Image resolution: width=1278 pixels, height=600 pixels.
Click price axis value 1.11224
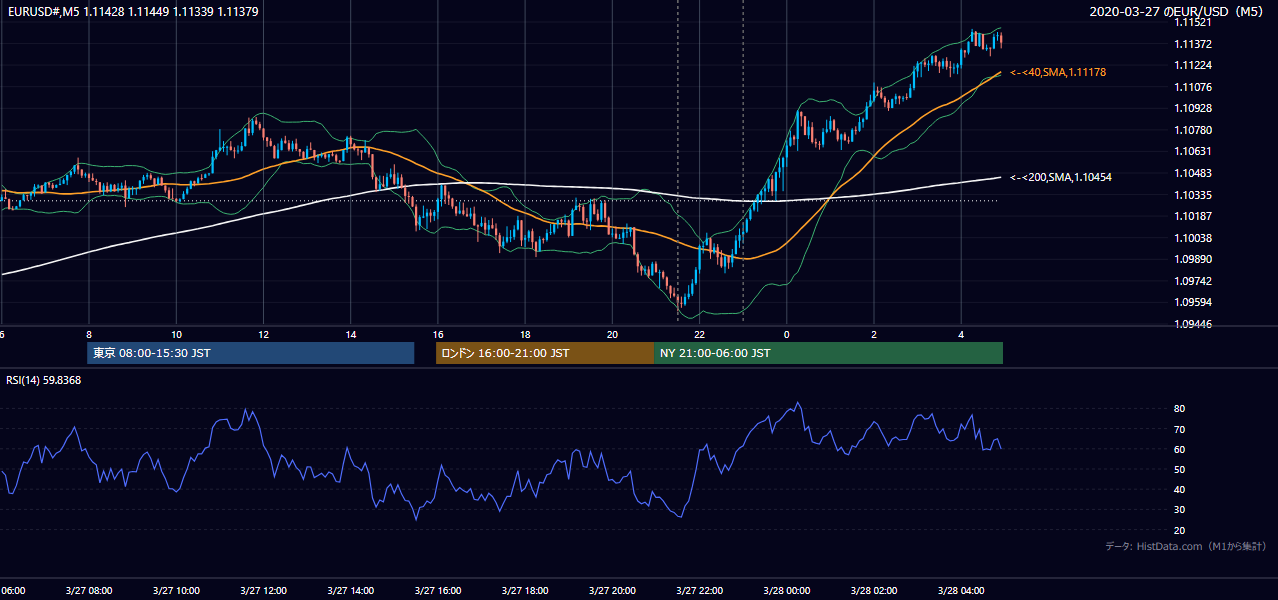(x=1192, y=65)
